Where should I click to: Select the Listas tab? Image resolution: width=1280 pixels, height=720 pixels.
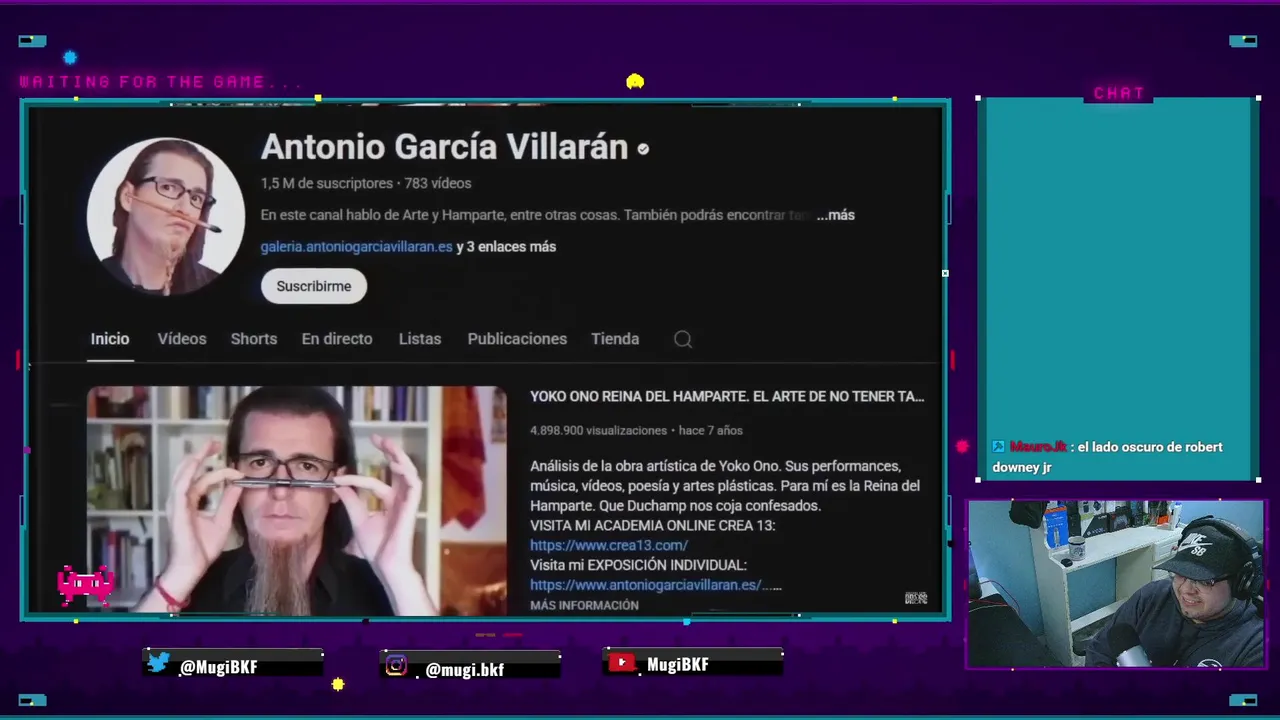point(420,339)
